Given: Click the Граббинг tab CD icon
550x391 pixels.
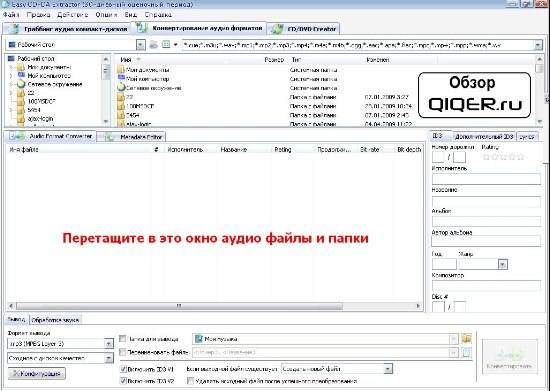Looking at the screenshot, I should click(x=14, y=29).
